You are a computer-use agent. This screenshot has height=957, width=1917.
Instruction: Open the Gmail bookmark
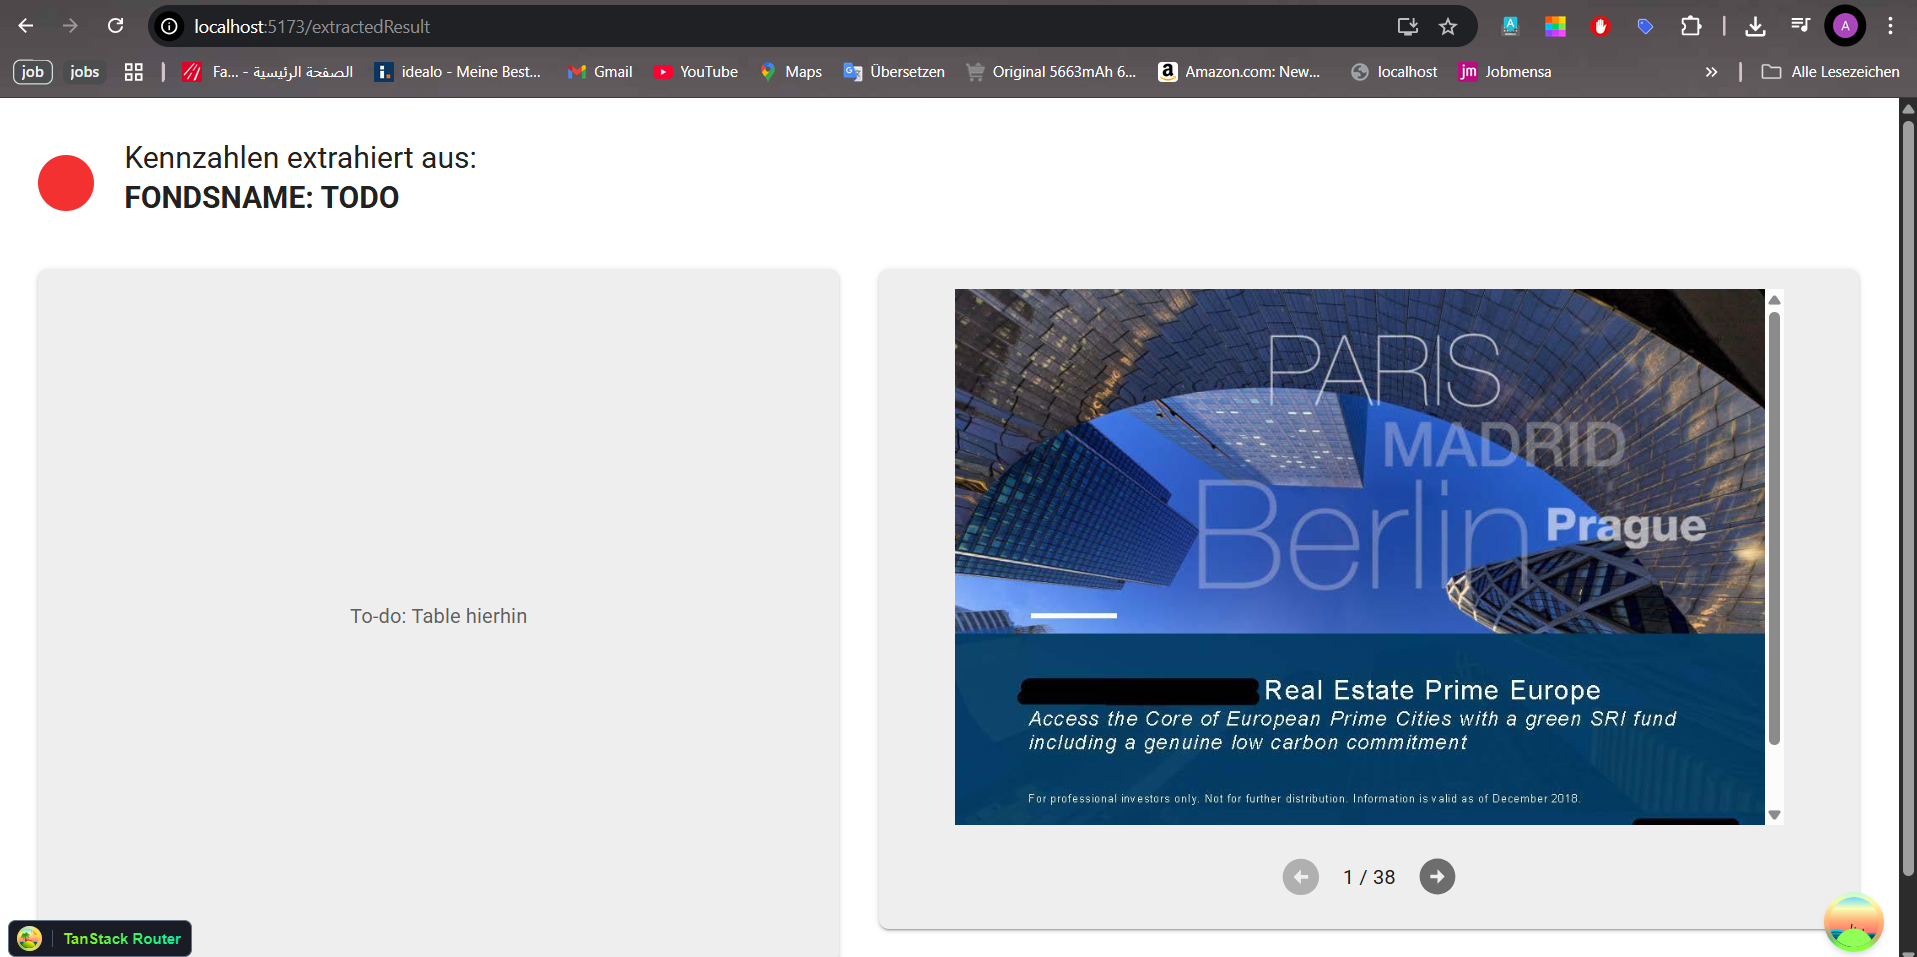[x=600, y=72]
